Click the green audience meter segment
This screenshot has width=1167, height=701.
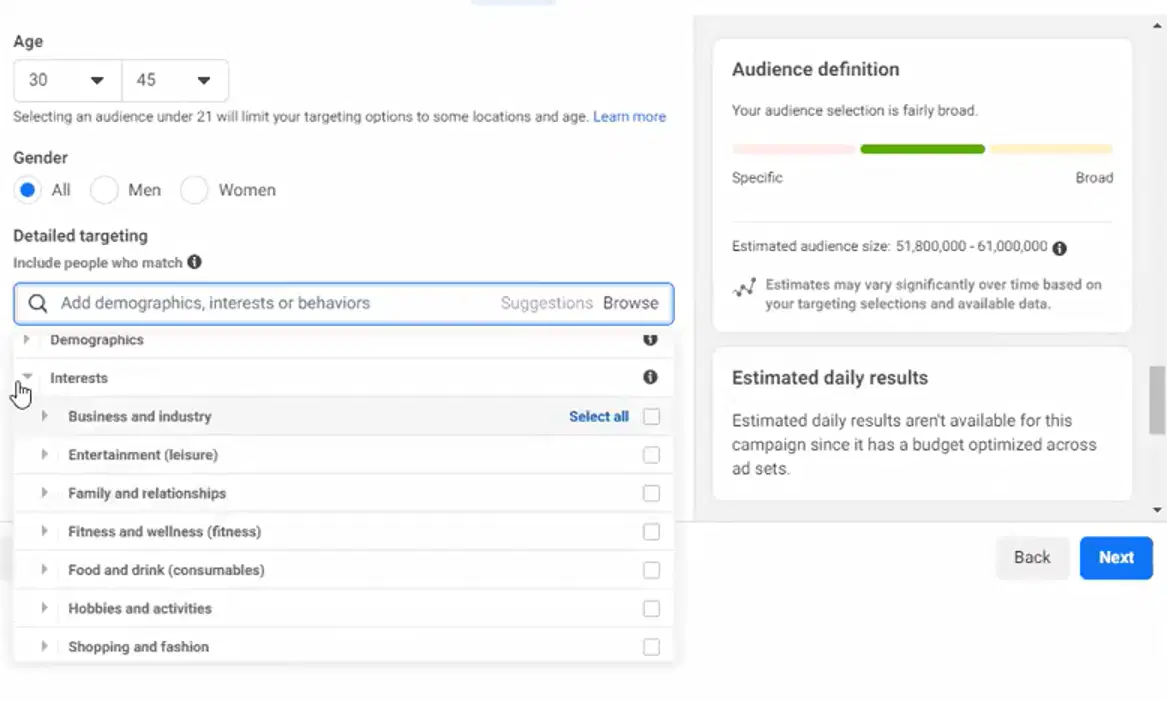(923, 149)
